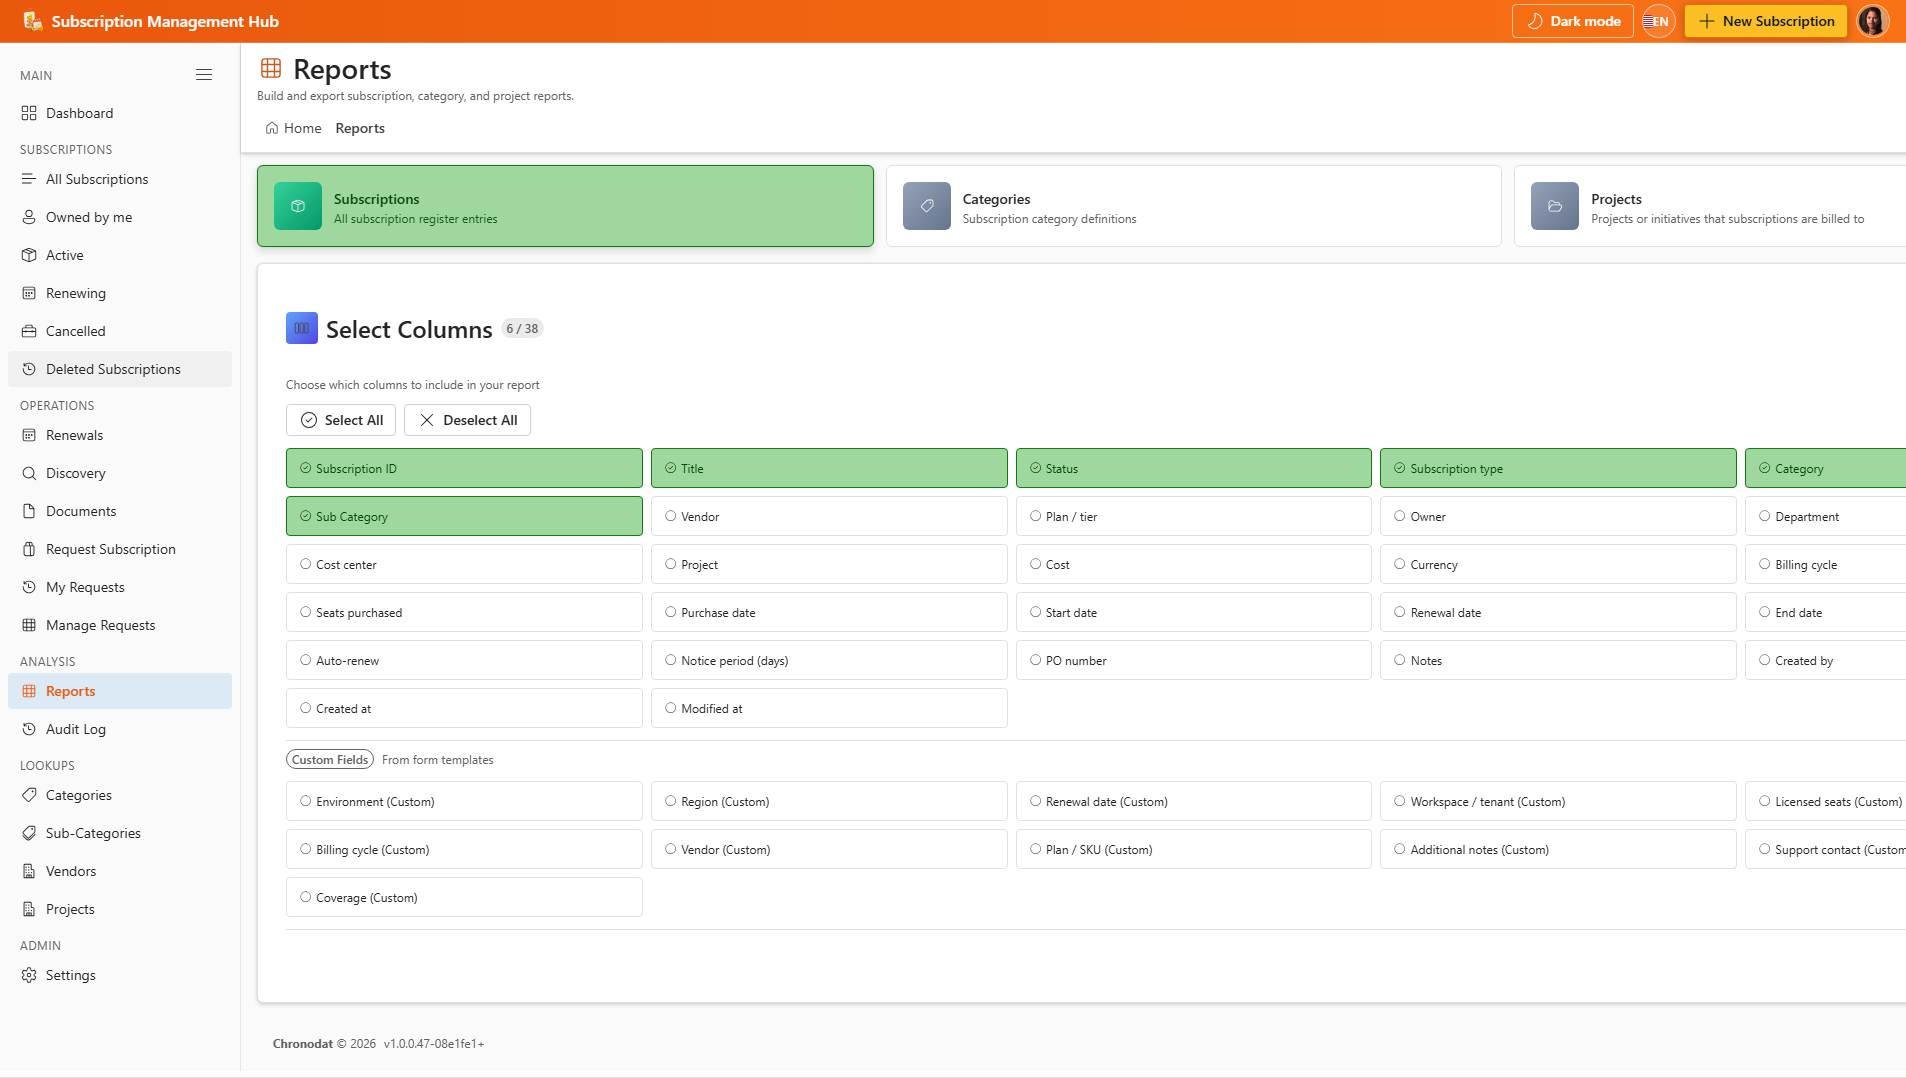Image resolution: width=1906 pixels, height=1078 pixels.
Task: Check the Modified at column
Action: click(829, 708)
